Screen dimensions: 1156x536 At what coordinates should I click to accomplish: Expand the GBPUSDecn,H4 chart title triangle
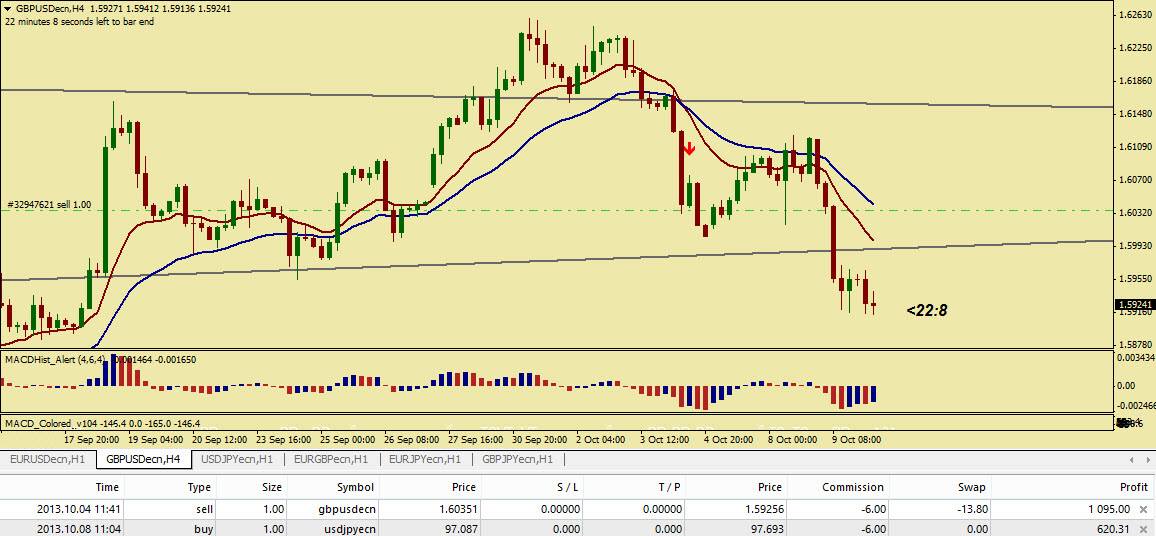pyautogui.click(x=8, y=8)
